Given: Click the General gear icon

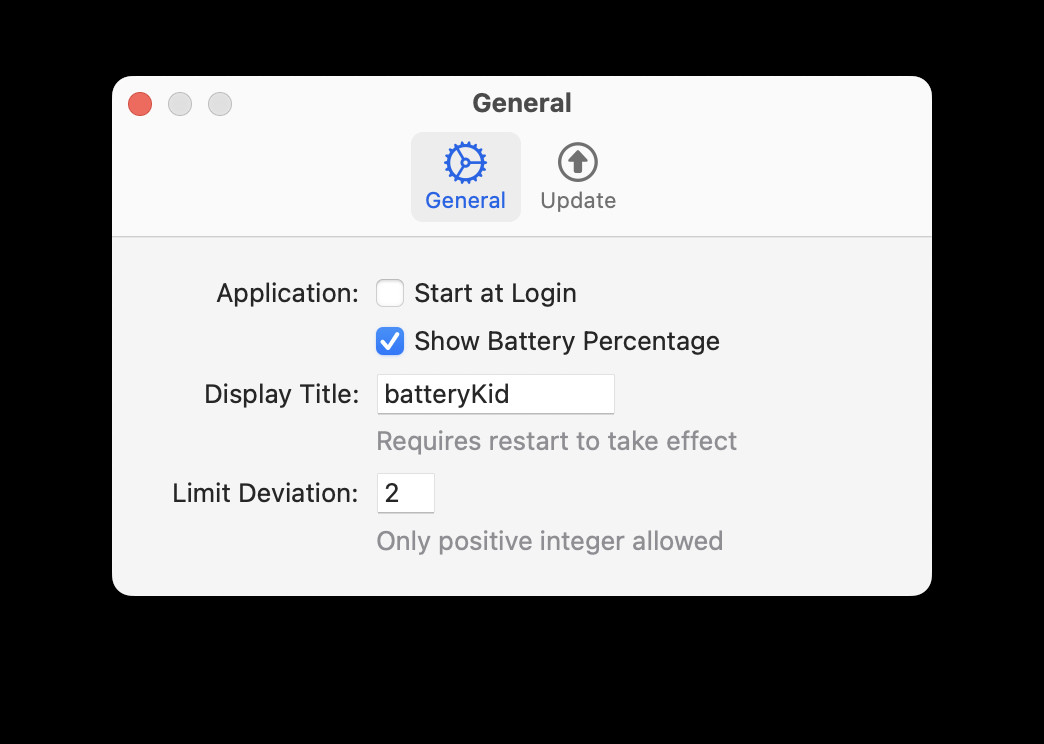Looking at the screenshot, I should point(465,162).
